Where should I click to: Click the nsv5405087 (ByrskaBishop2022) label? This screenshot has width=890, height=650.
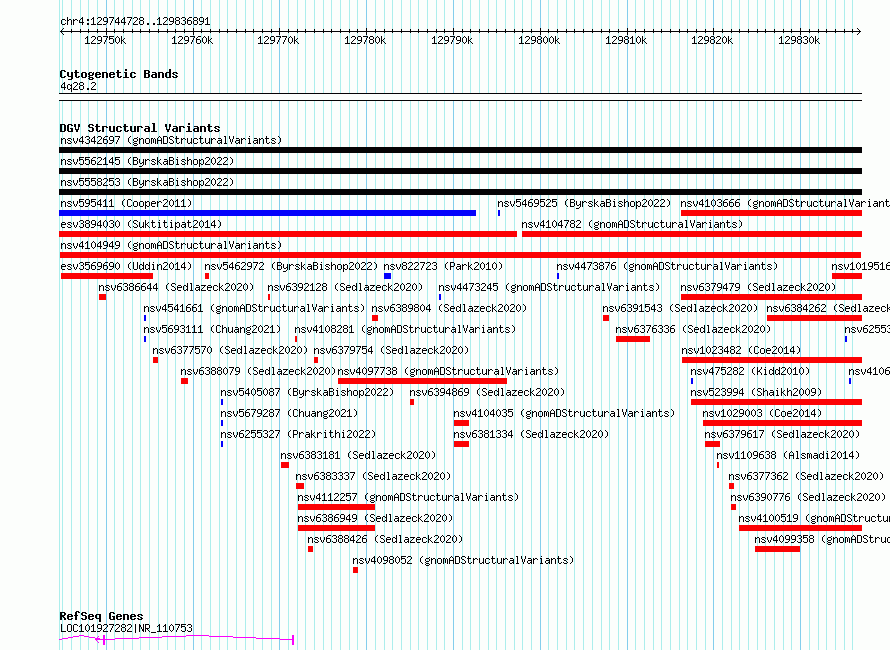click(x=307, y=392)
